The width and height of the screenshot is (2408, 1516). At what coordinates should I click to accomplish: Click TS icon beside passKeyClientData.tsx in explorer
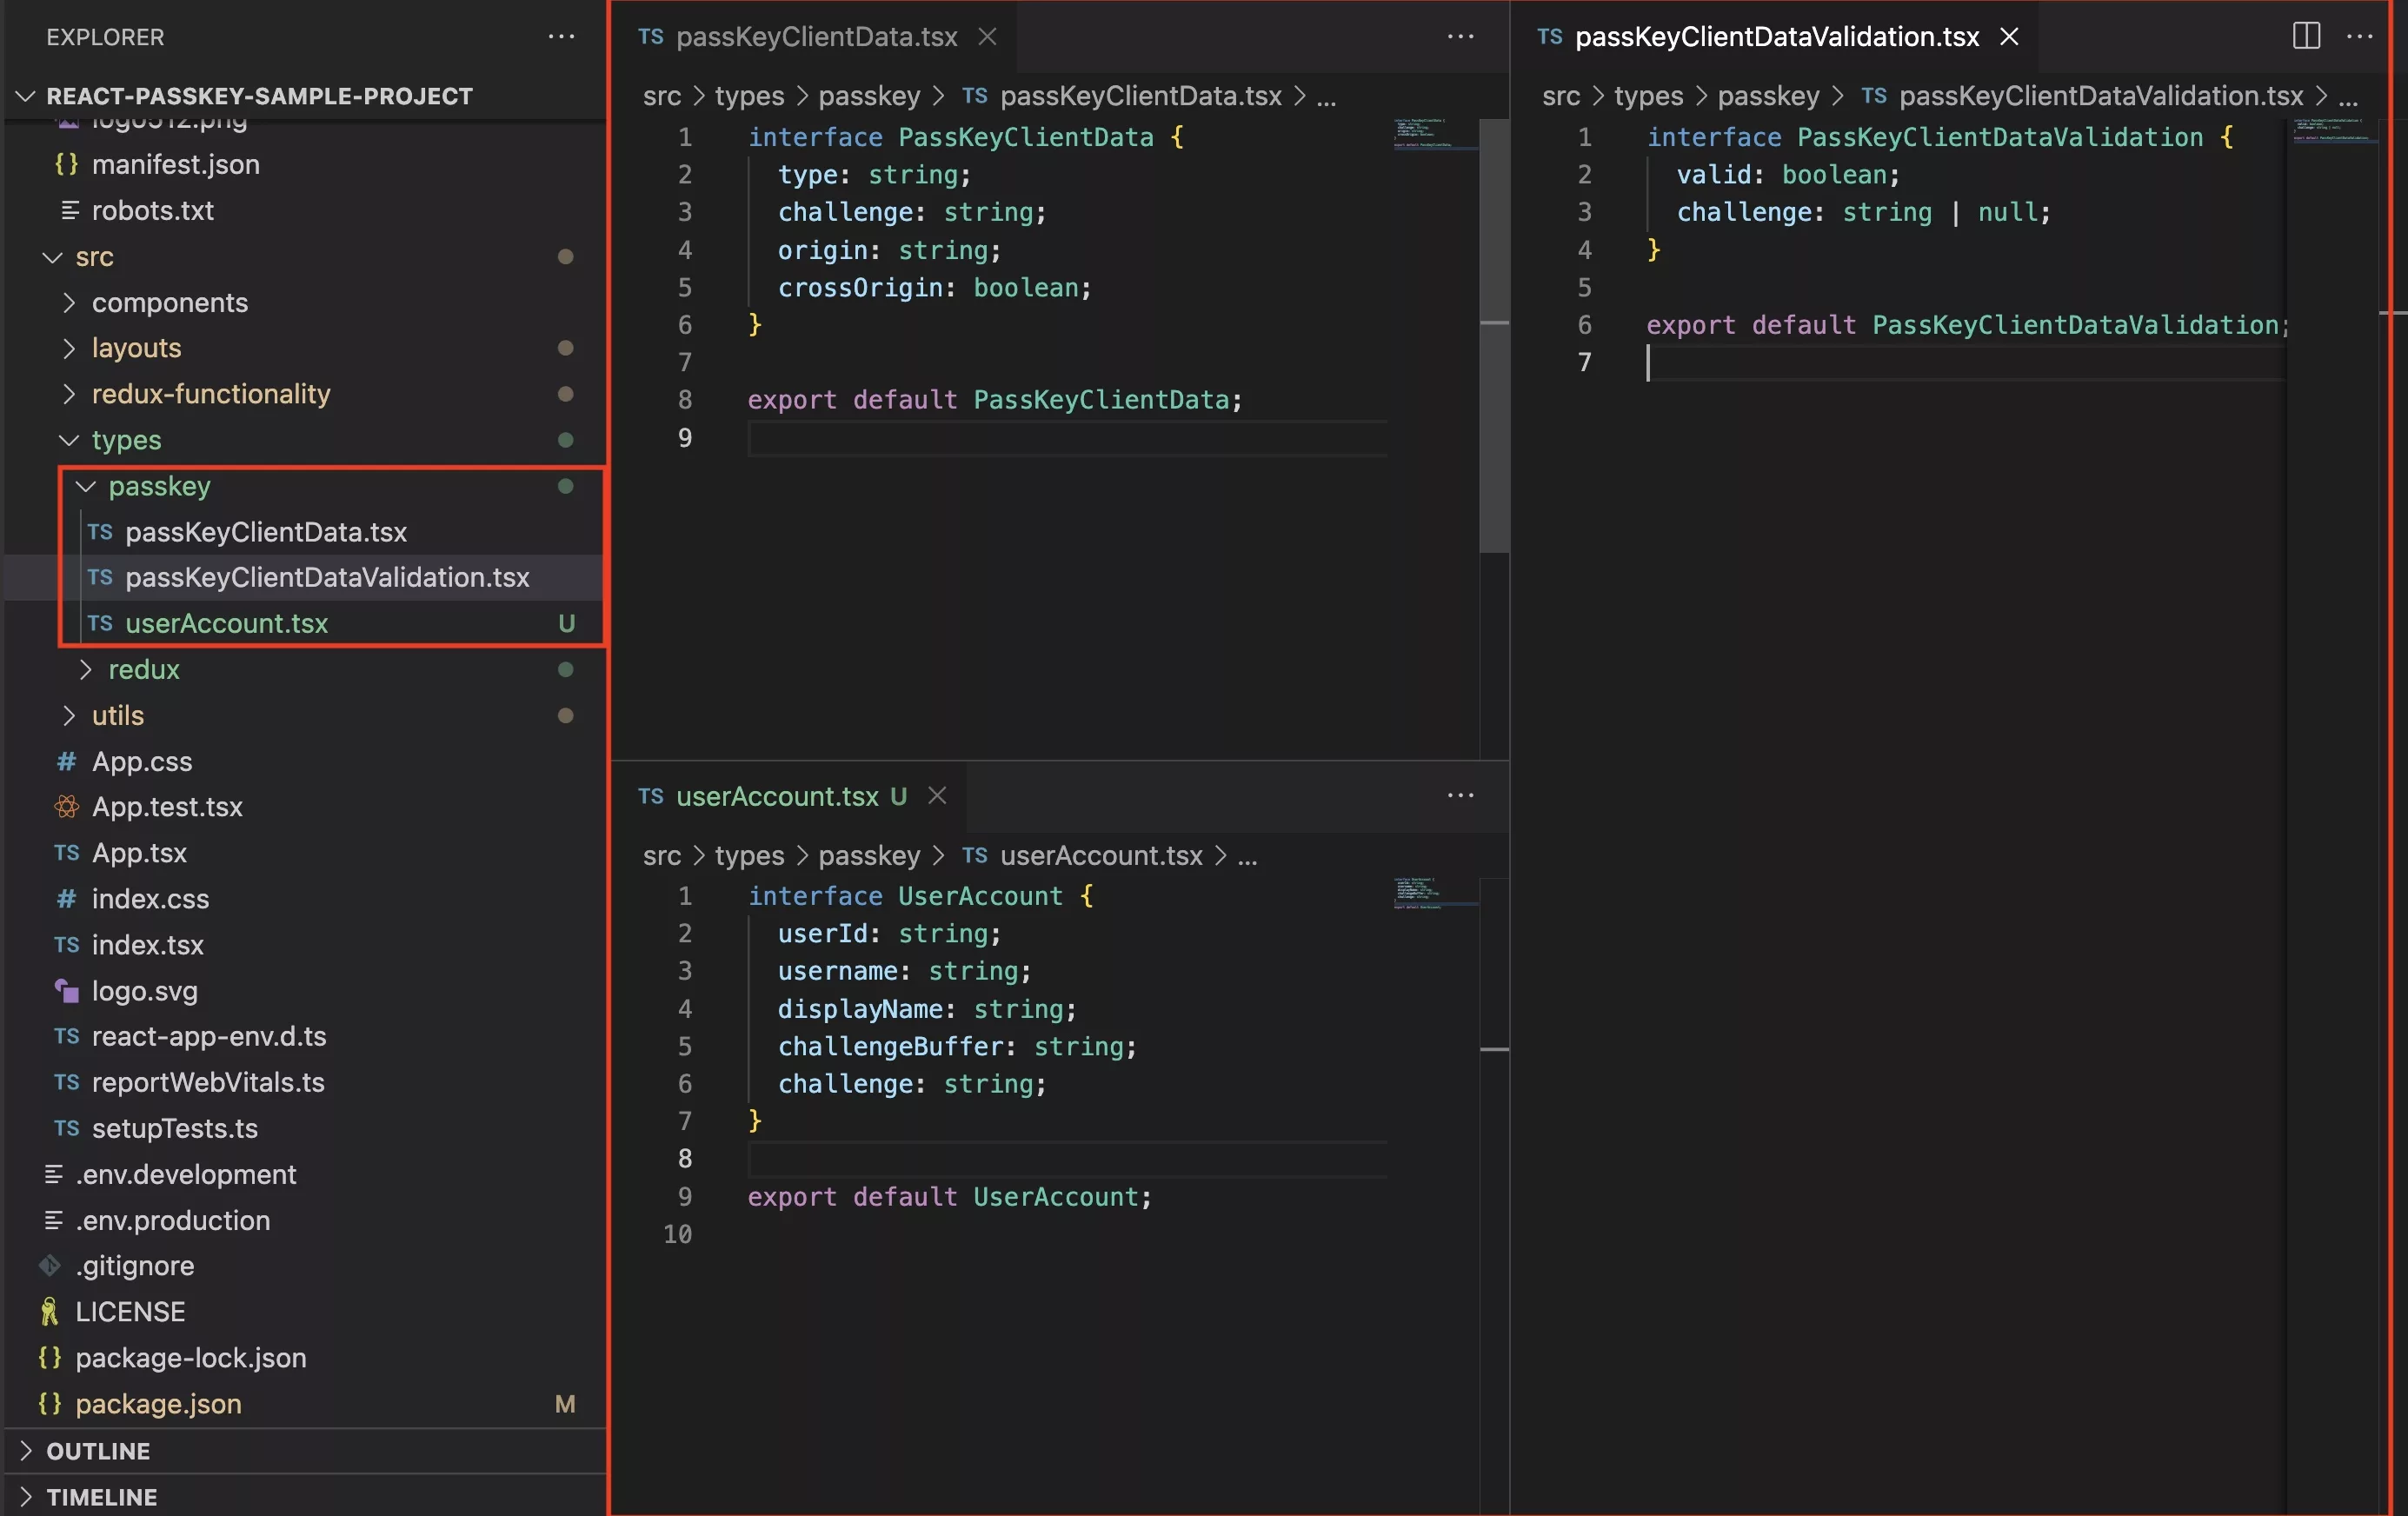(99, 532)
